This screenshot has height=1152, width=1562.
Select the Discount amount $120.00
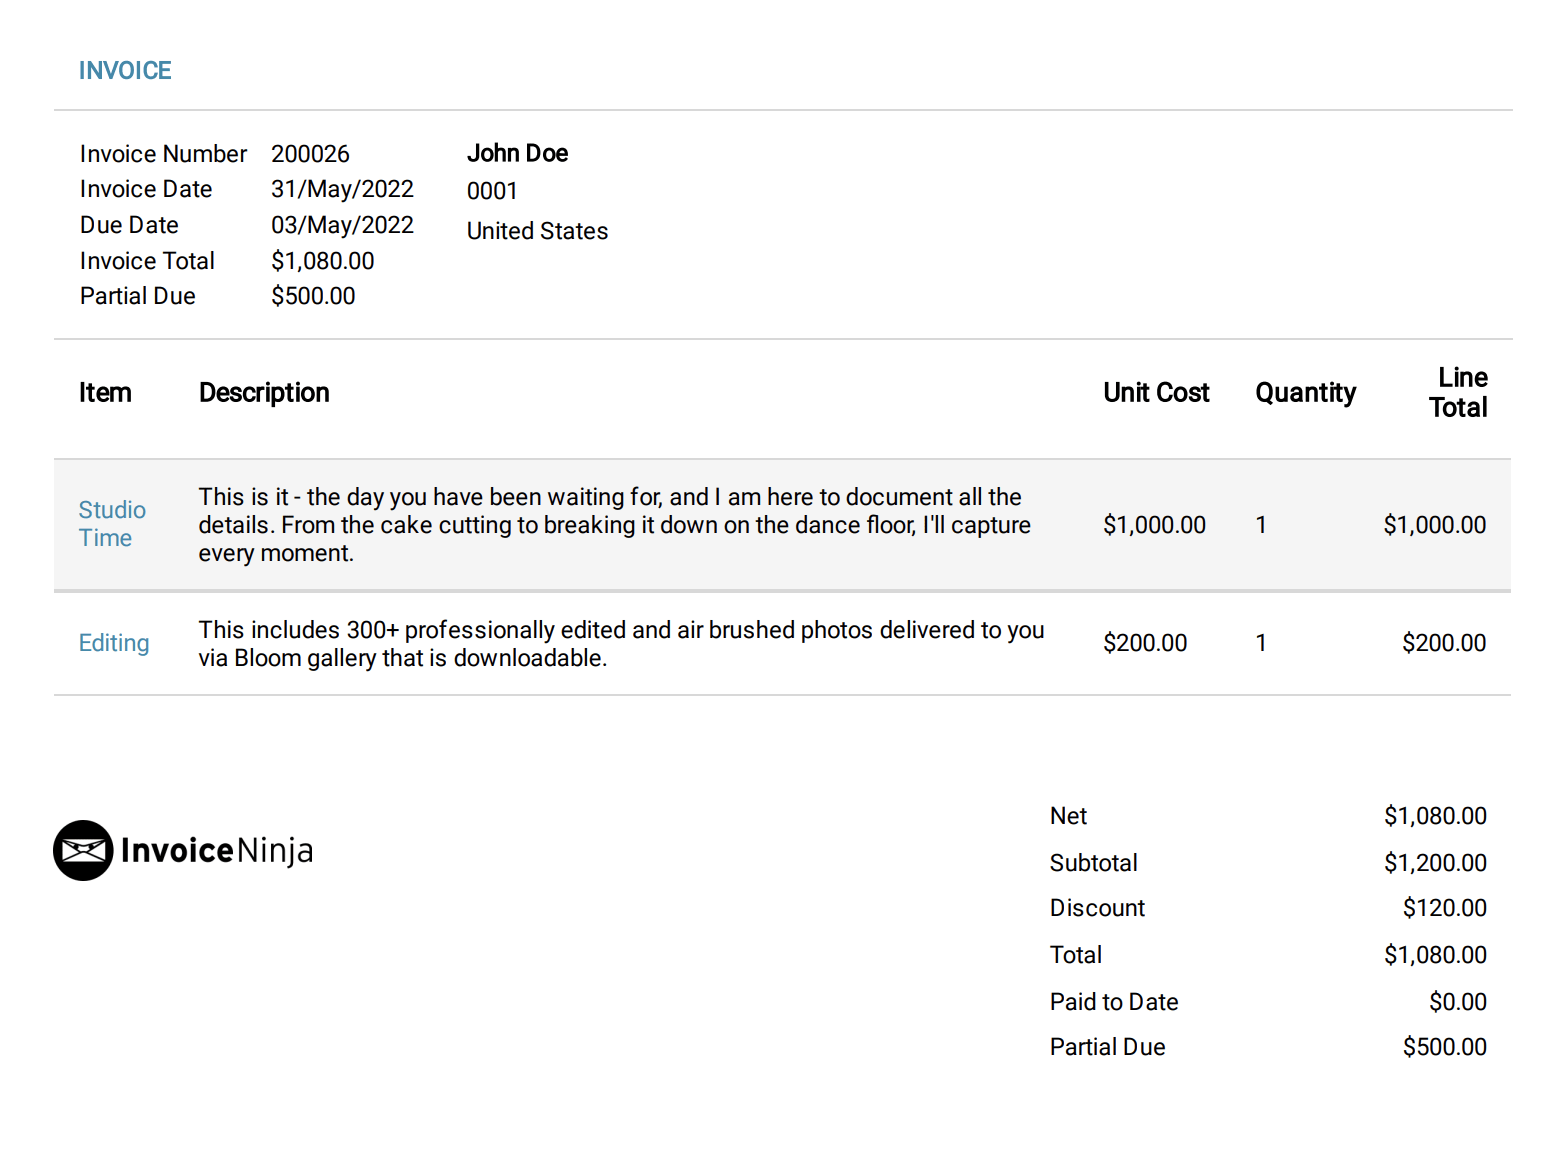(1443, 908)
